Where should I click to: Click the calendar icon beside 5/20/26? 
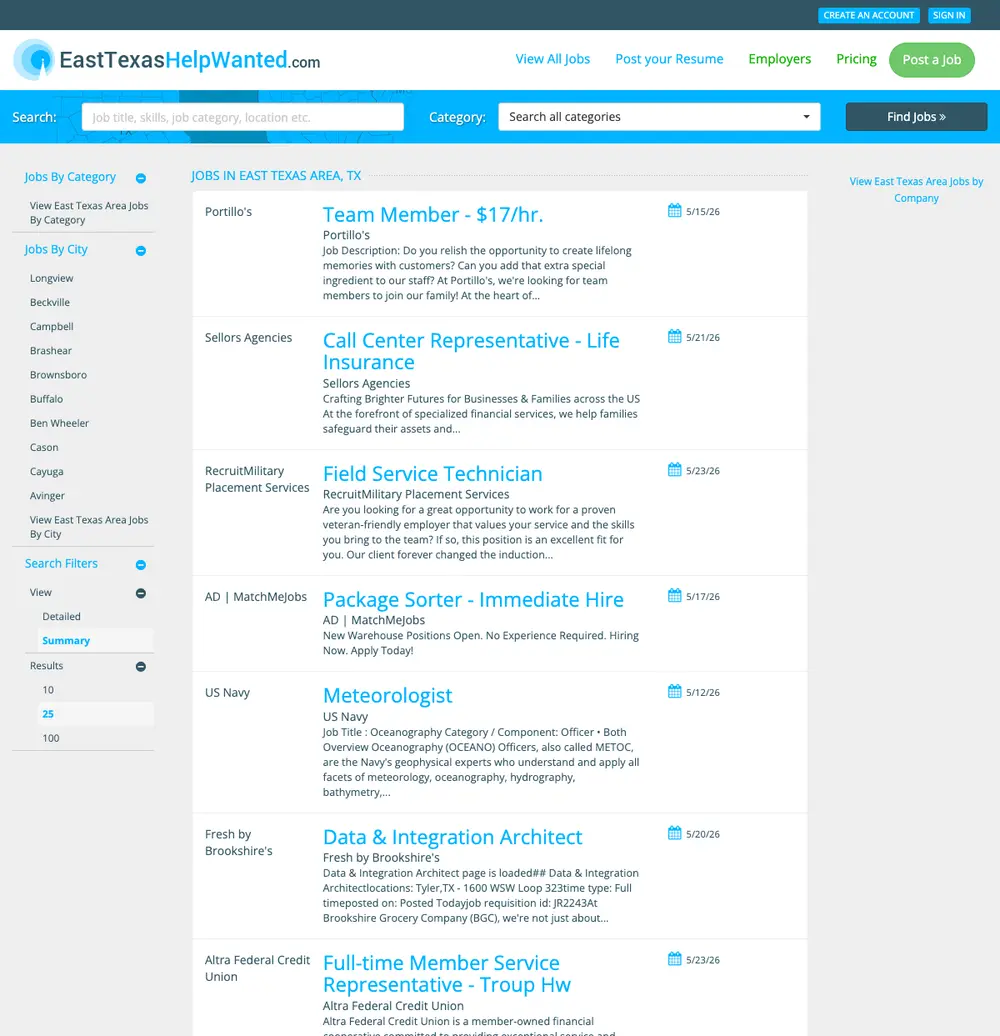pyautogui.click(x=674, y=833)
